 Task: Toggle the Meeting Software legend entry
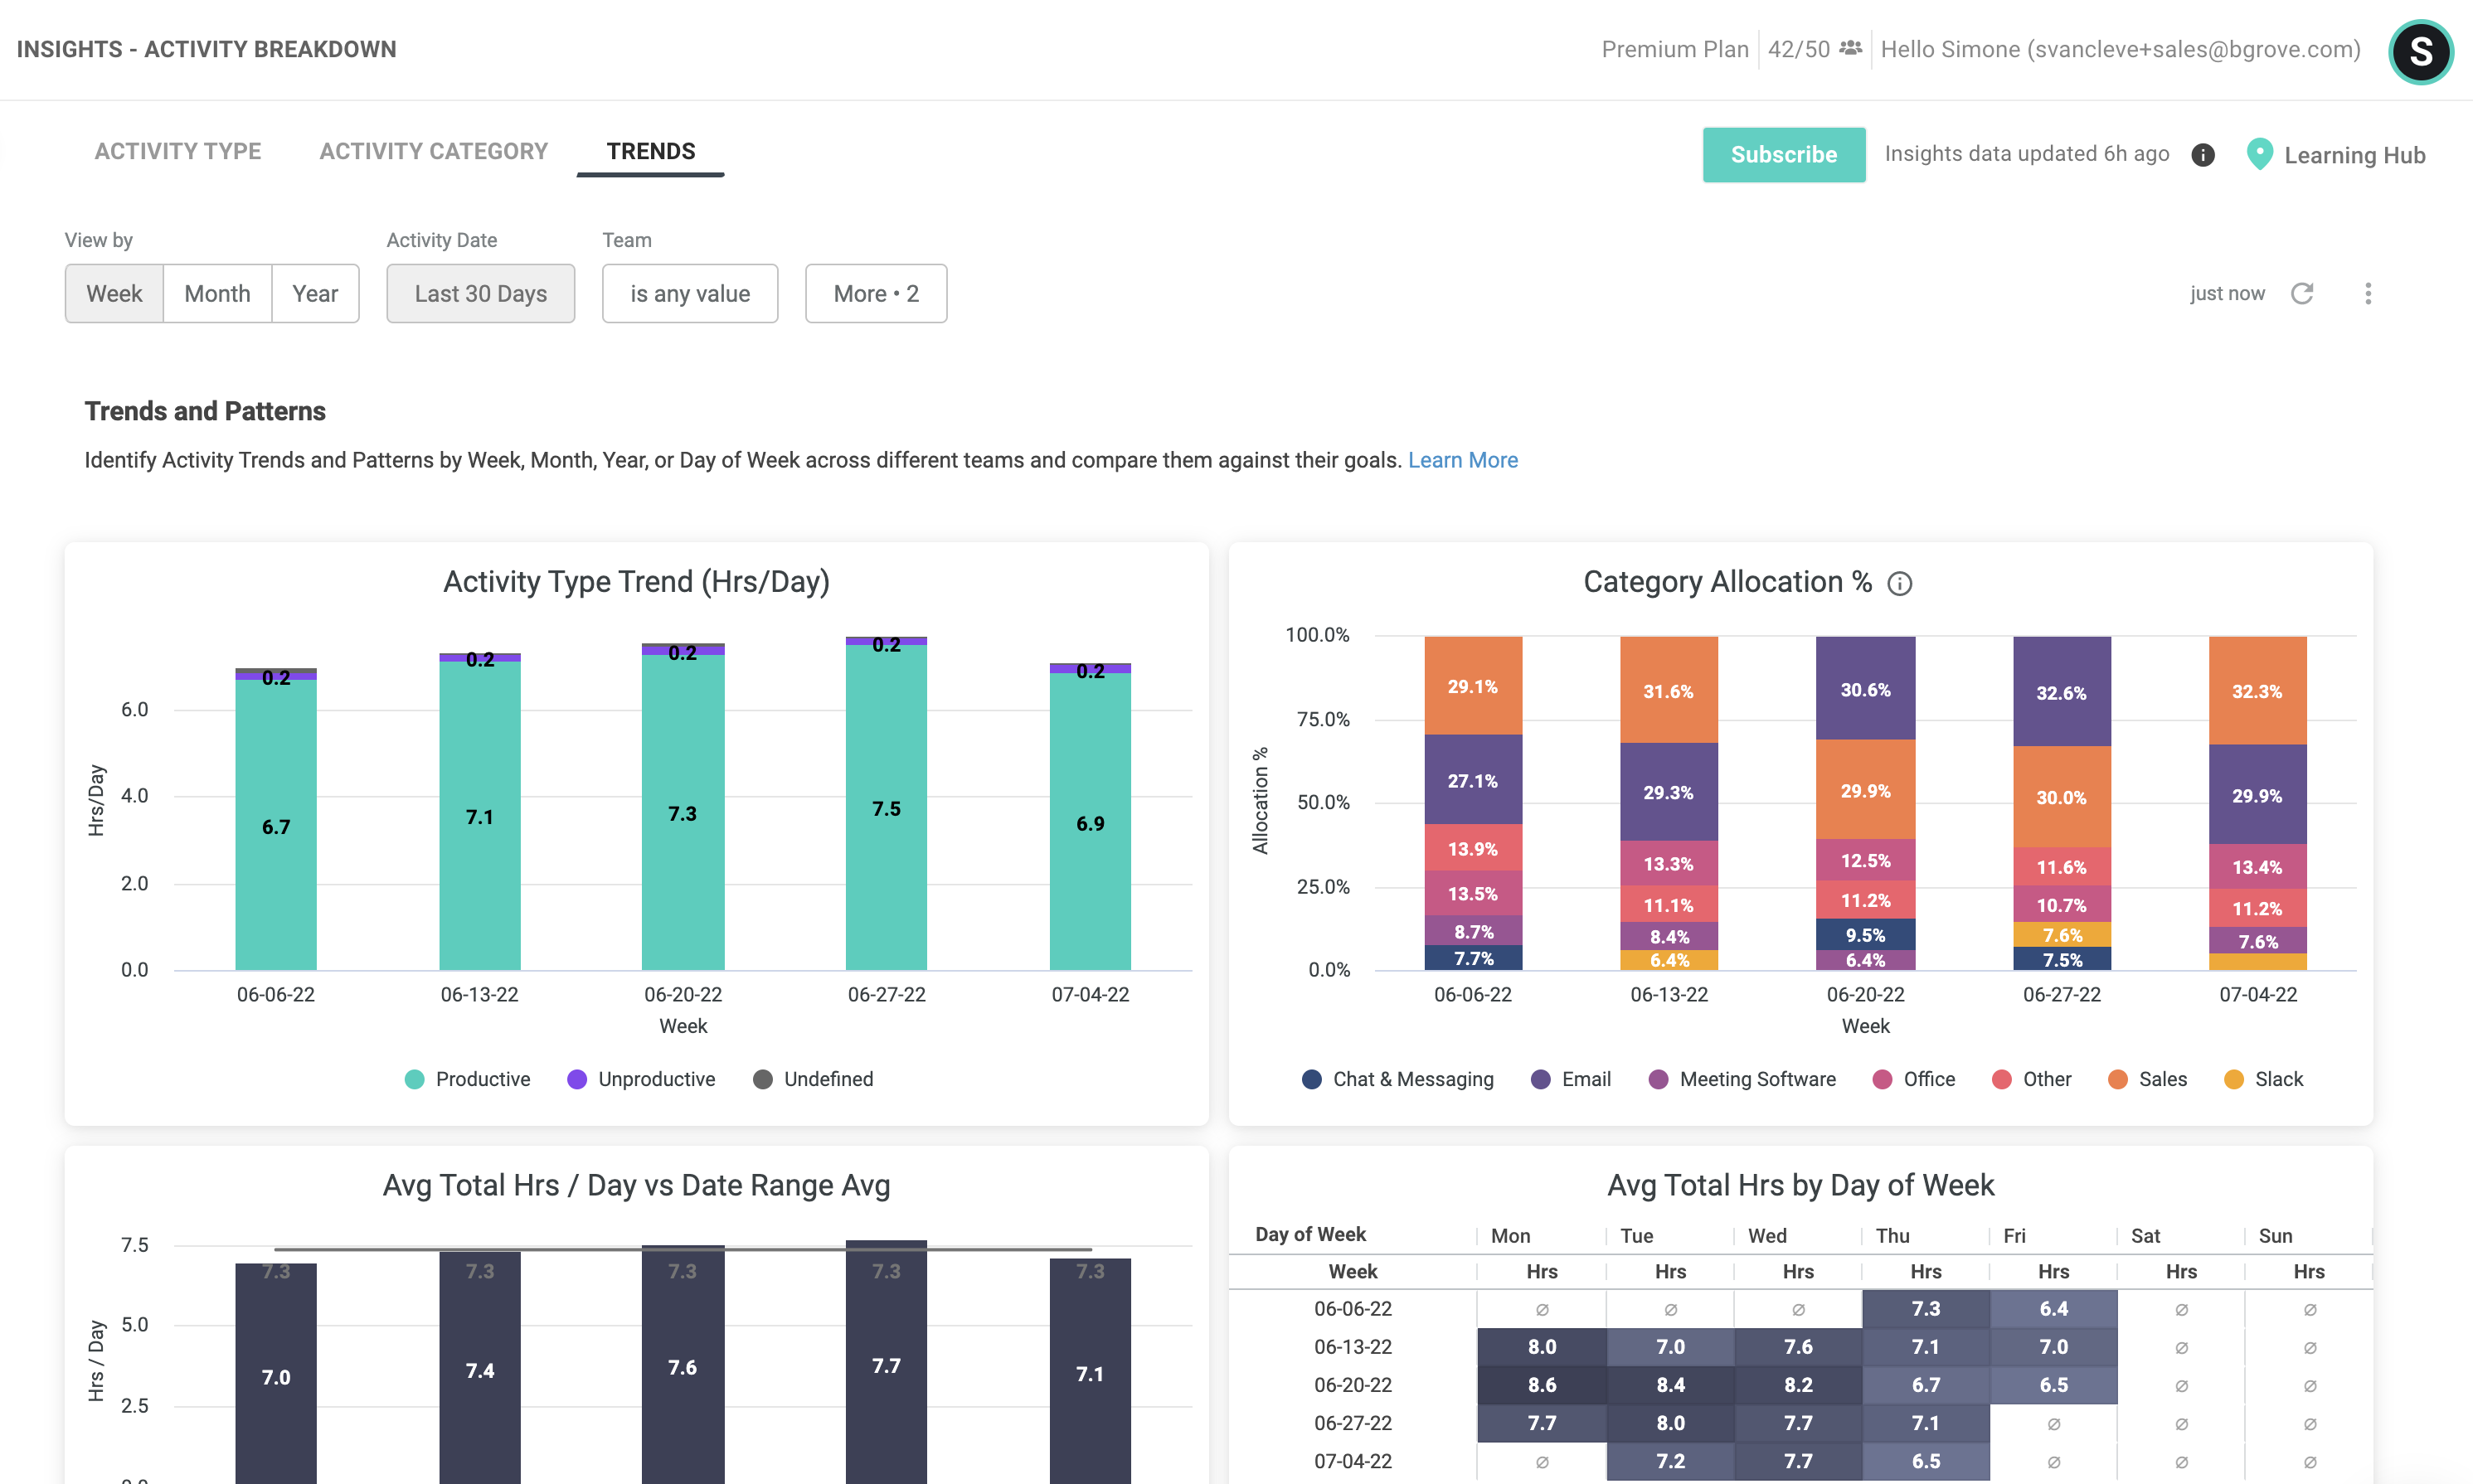pyautogui.click(x=1742, y=1079)
